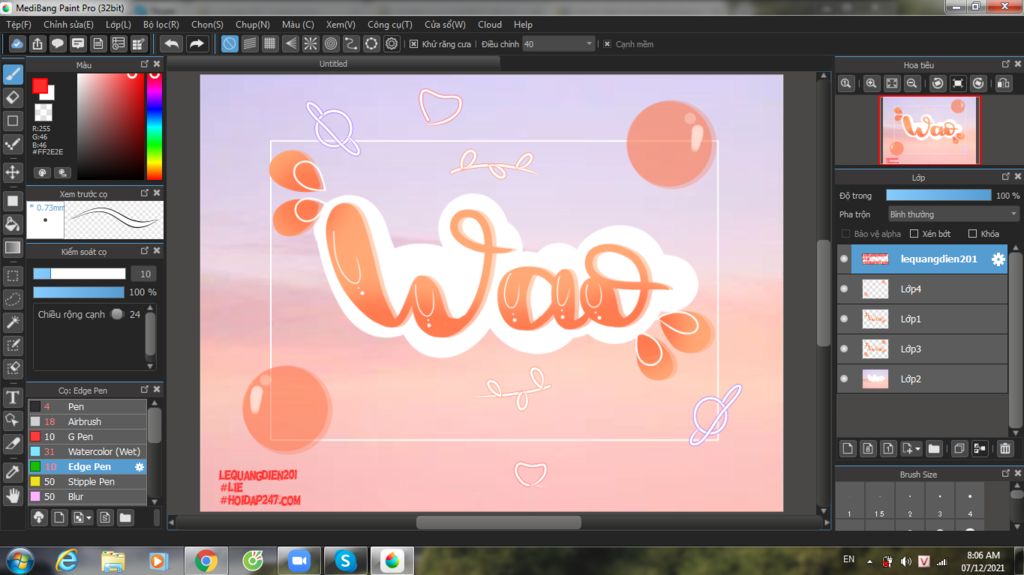Viewport: 1024px width, 575px height.
Task: Open the Điều chỉnh value dropdown
Action: click(558, 44)
